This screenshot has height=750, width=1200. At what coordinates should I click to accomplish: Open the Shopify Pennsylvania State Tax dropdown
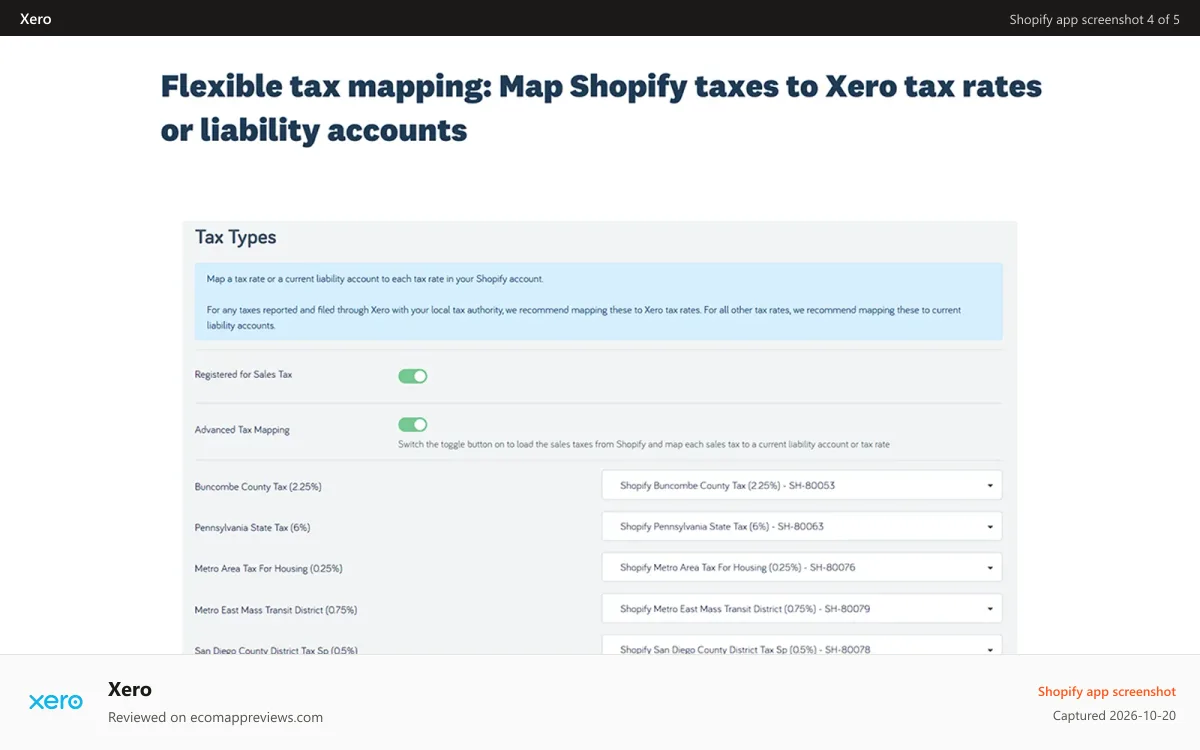point(802,526)
